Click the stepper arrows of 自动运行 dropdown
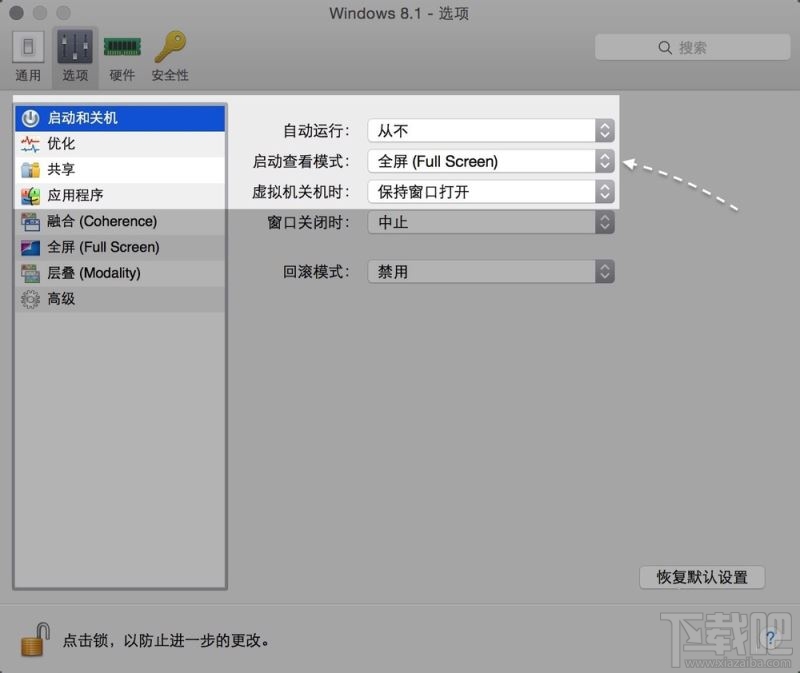This screenshot has width=800, height=673. 605,131
